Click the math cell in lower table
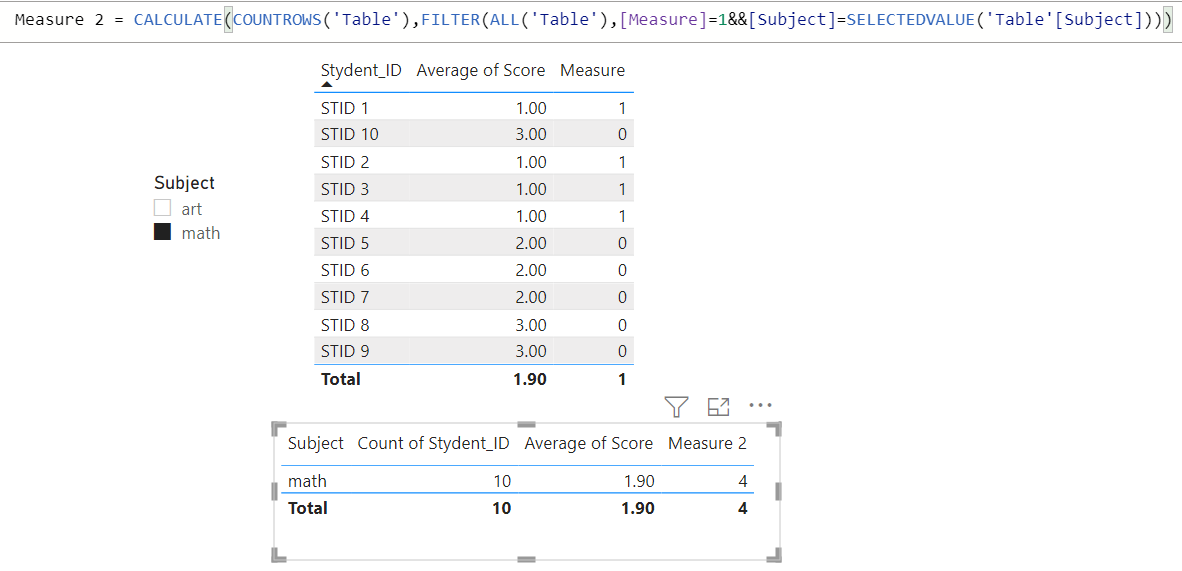This screenshot has height=571, width=1182. (308, 481)
